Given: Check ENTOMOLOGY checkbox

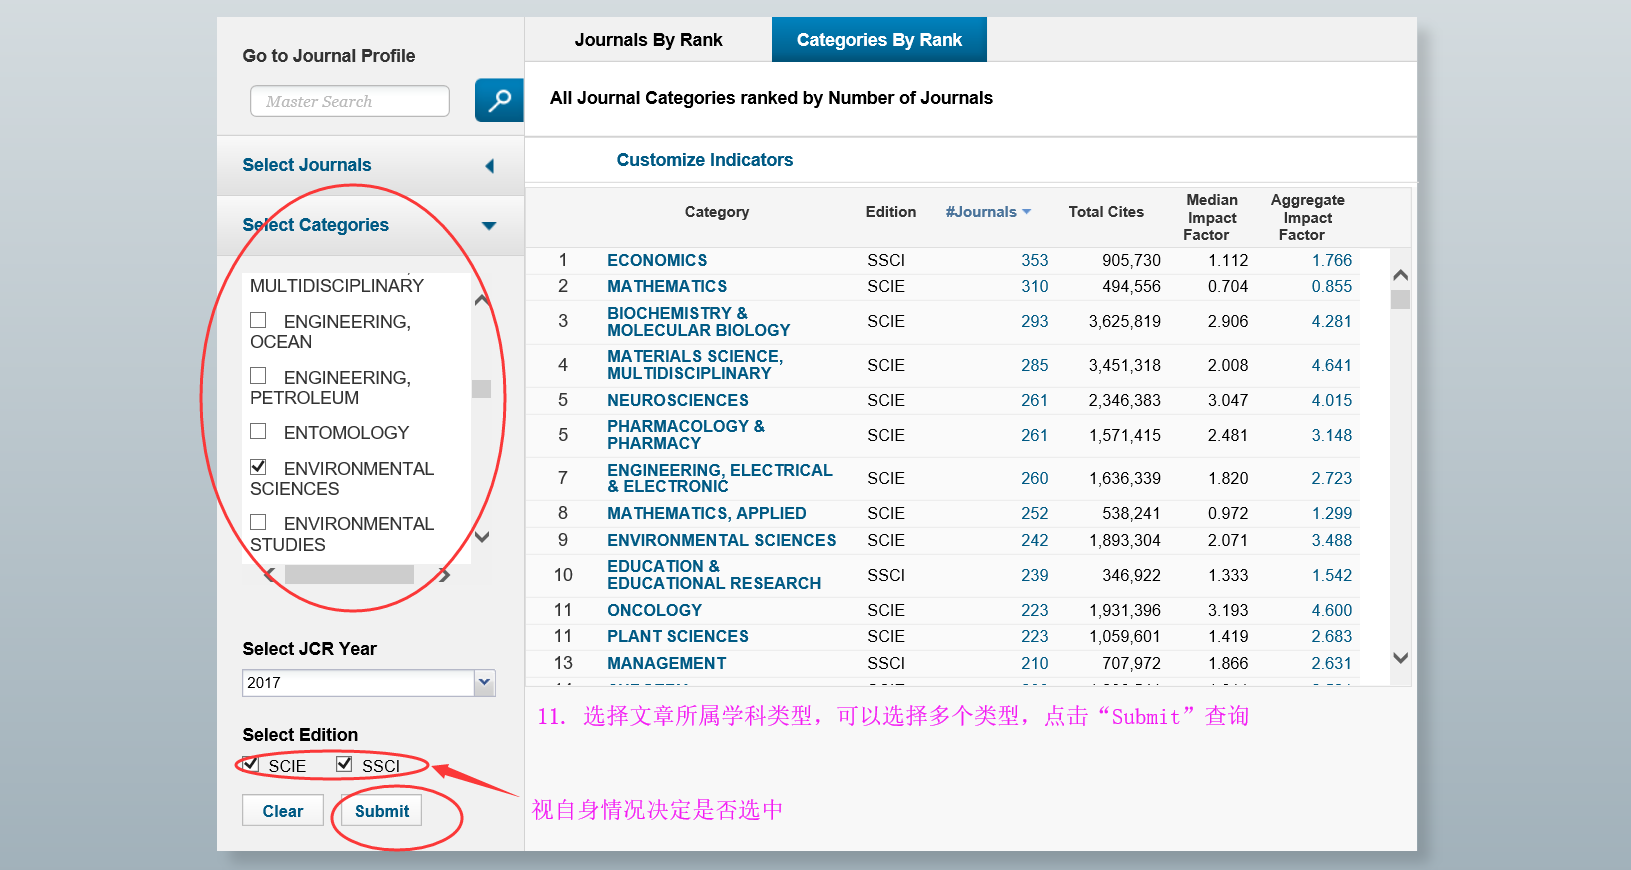Looking at the screenshot, I should coord(258,431).
